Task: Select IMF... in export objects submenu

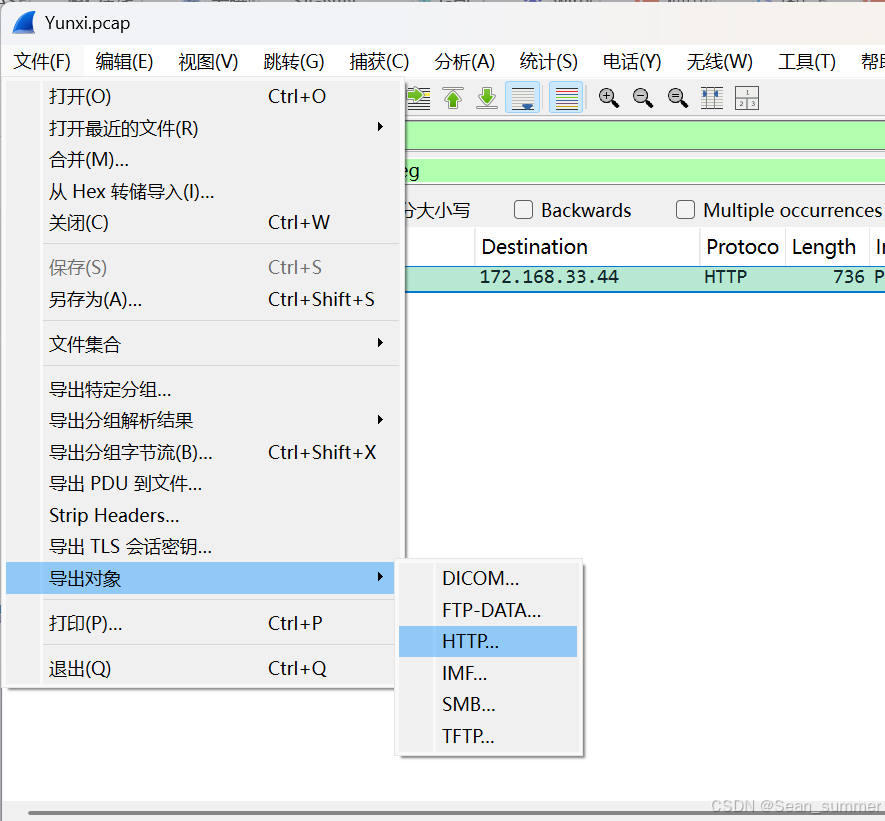Action: (488, 673)
